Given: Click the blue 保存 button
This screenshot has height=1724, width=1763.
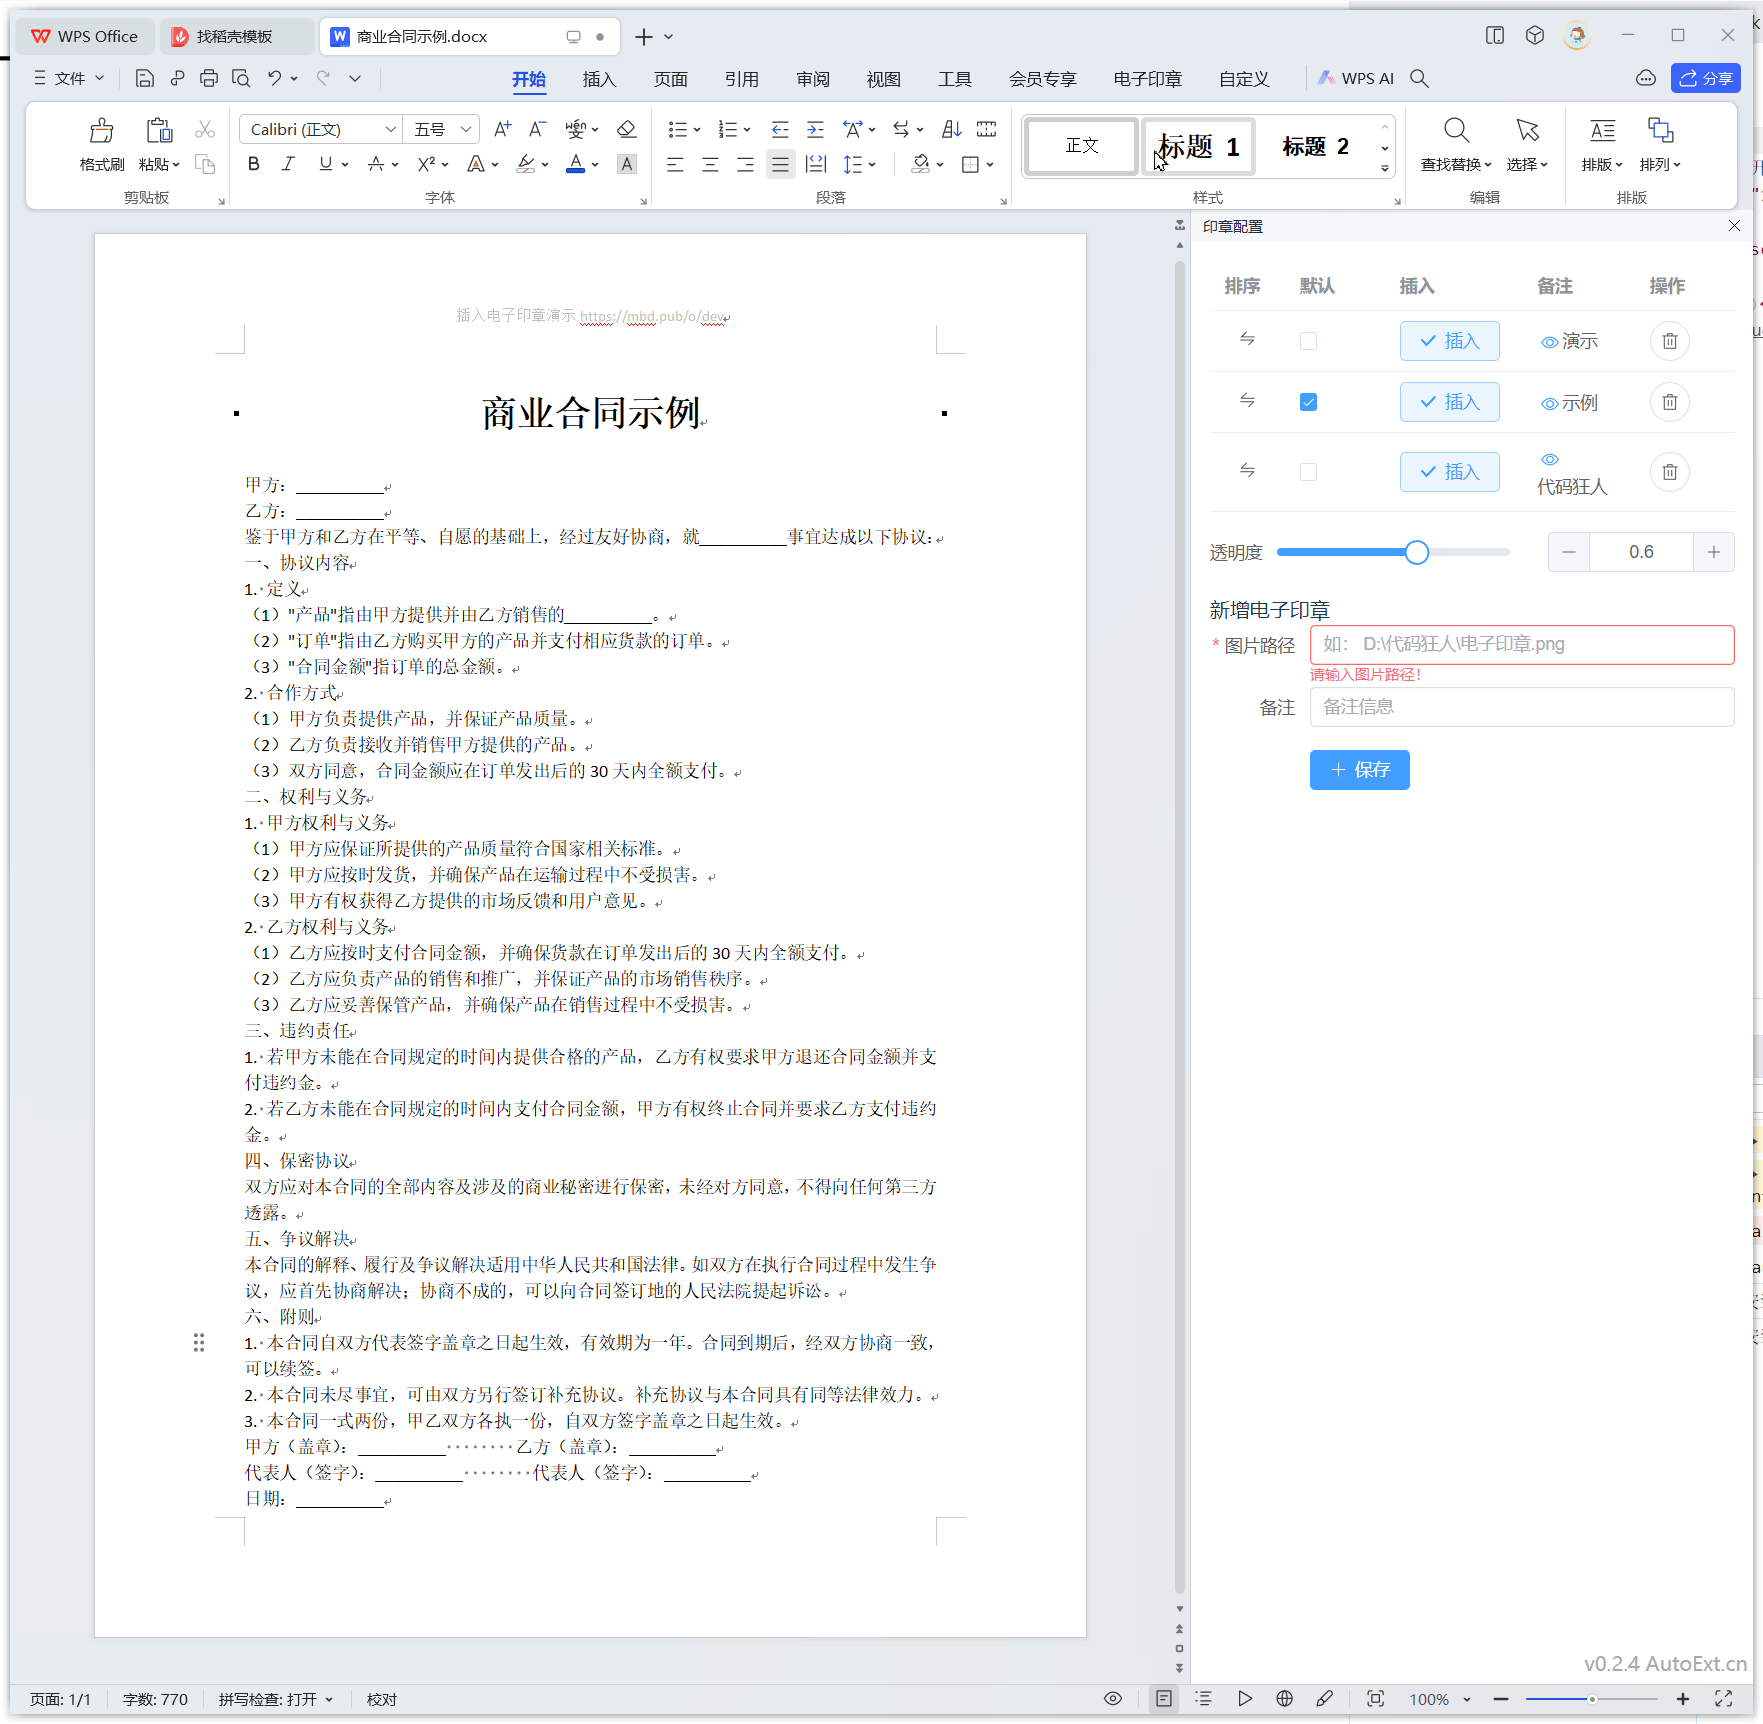Looking at the screenshot, I should [x=1359, y=770].
